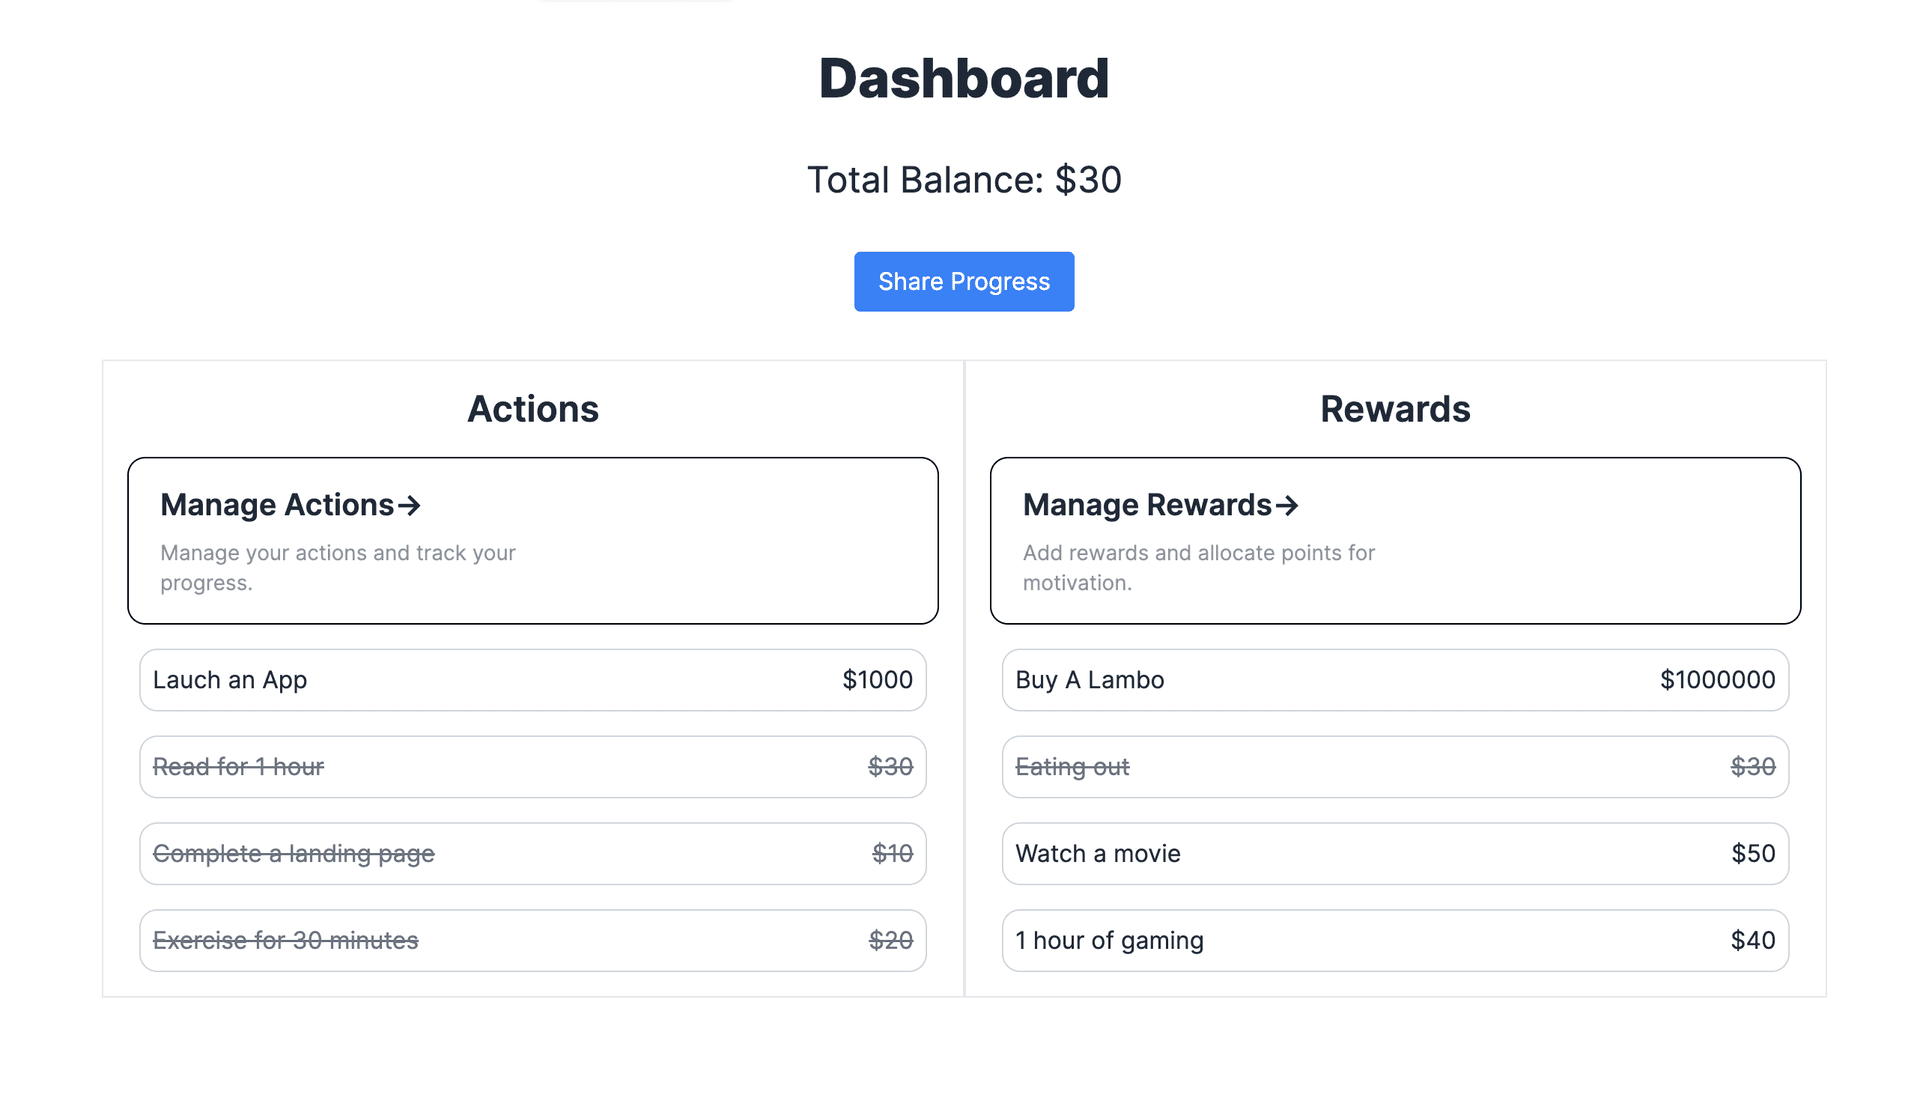1920x1095 pixels.
Task: Open Manage Rewards navigation link
Action: (x=1160, y=504)
